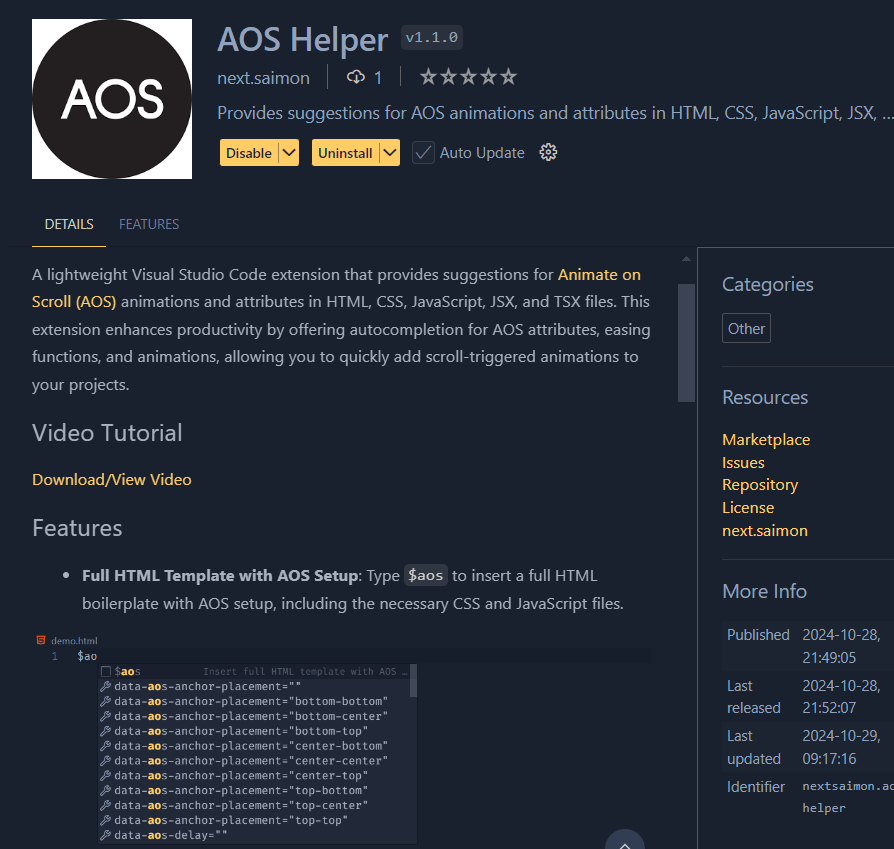The width and height of the screenshot is (894, 849).
Task: Click the details pane vertical scrollbar
Action: pos(686,342)
